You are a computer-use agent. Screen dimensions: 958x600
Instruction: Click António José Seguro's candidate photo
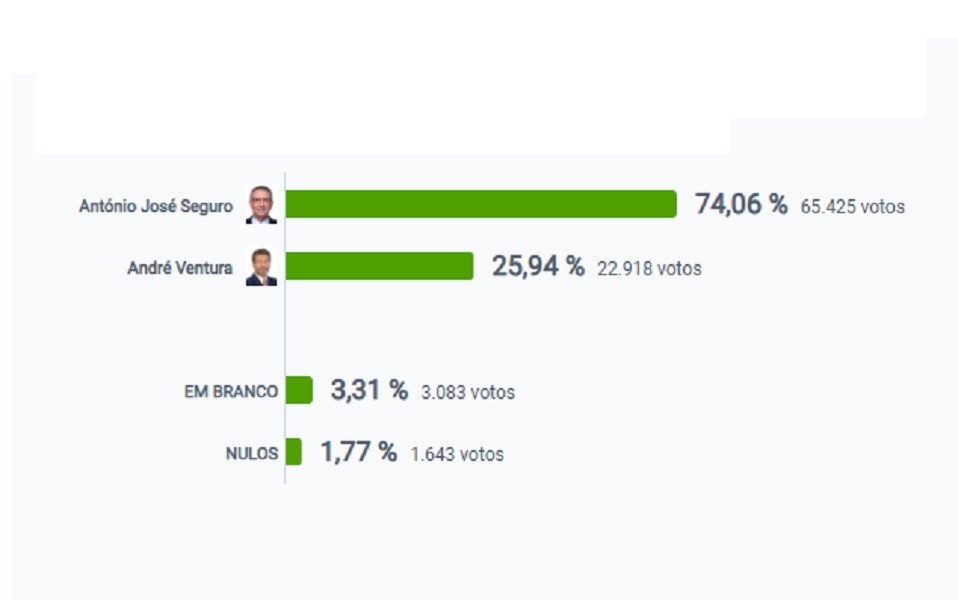tap(261, 204)
